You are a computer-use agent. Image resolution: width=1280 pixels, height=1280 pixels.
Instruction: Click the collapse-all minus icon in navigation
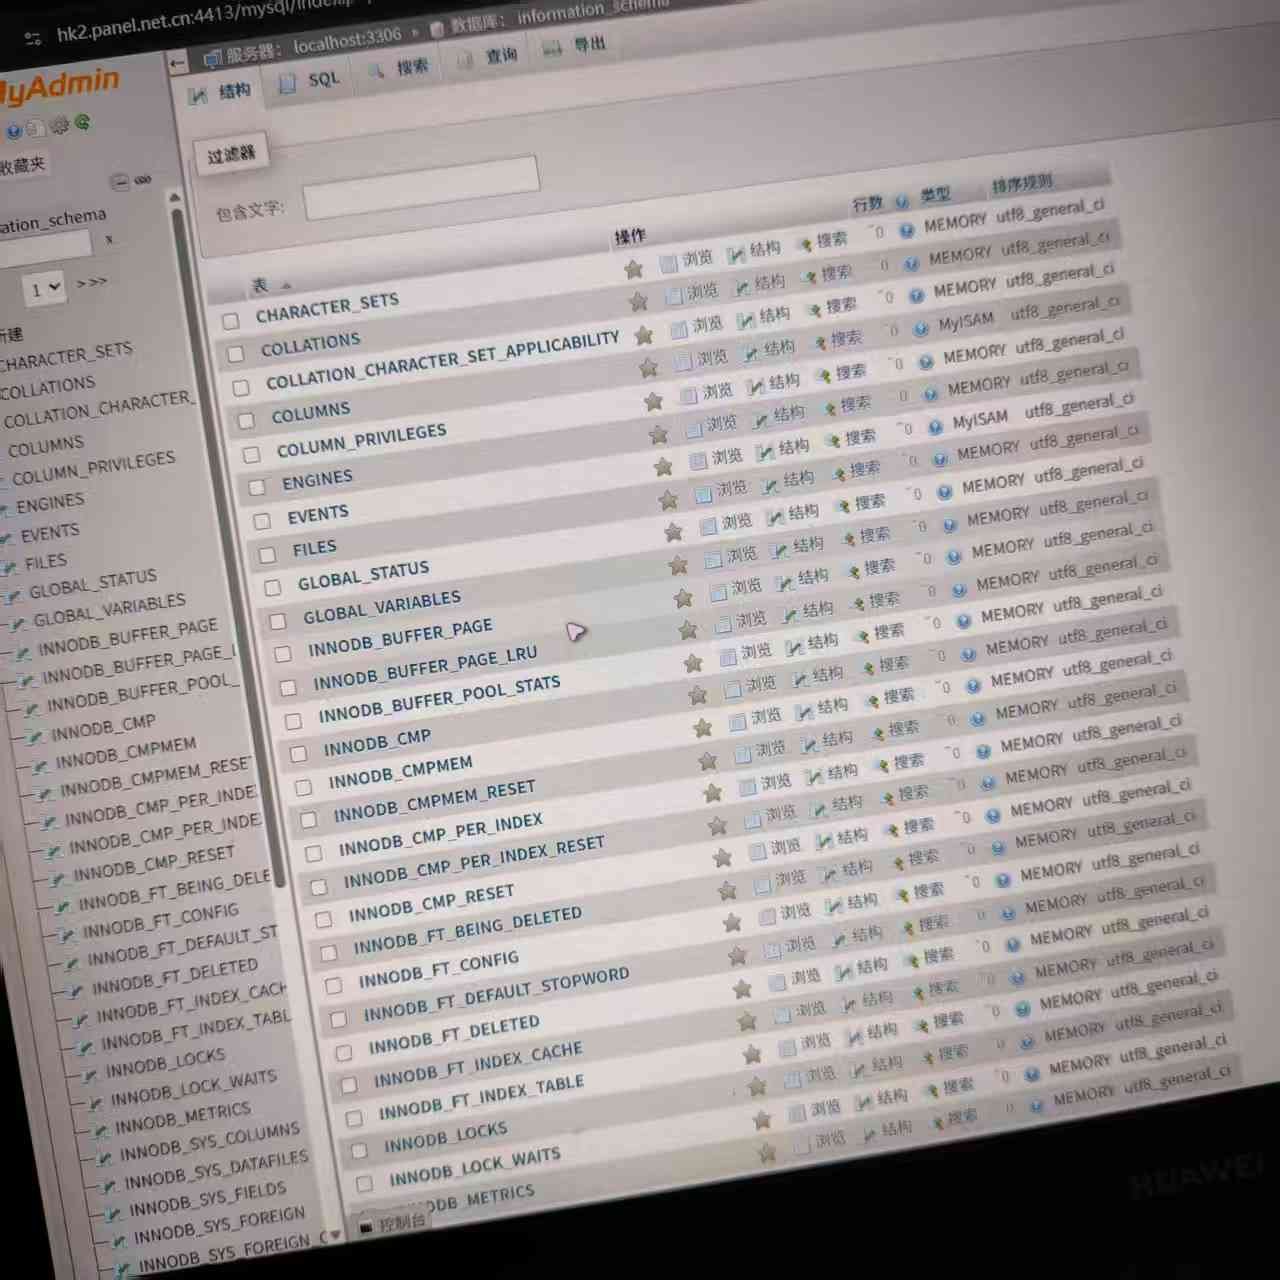pos(120,182)
